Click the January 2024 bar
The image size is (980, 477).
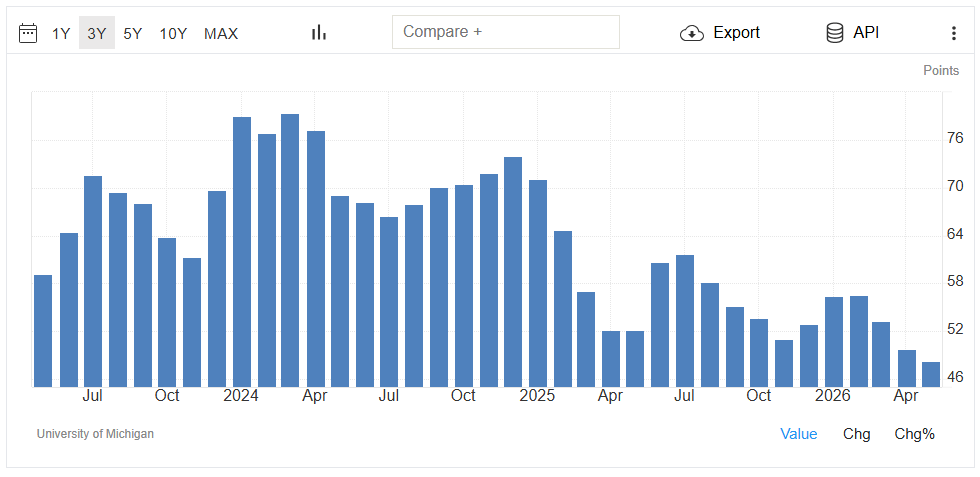(x=242, y=252)
